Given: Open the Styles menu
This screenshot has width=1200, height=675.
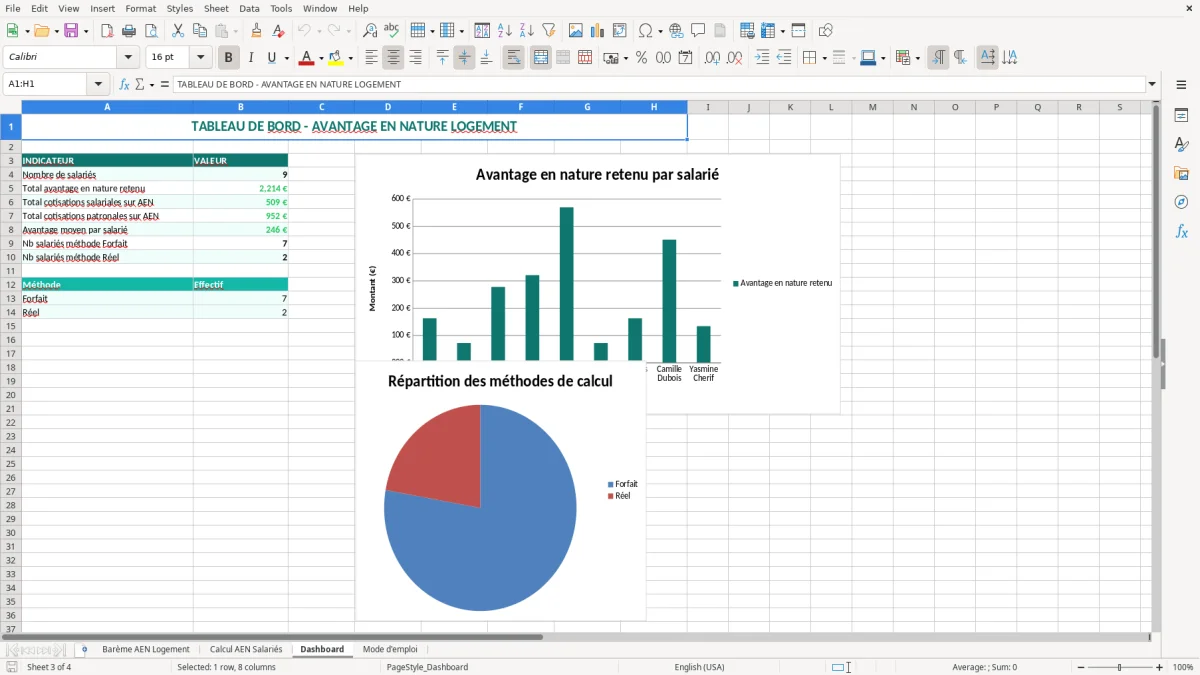Looking at the screenshot, I should pos(180,8).
